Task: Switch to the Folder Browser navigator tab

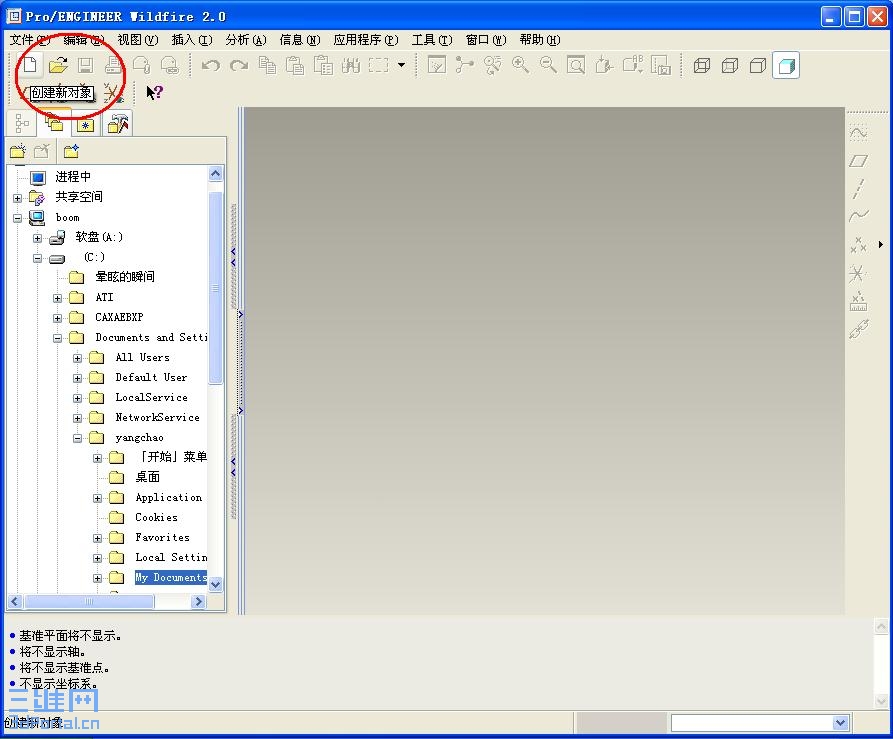Action: [x=54, y=122]
